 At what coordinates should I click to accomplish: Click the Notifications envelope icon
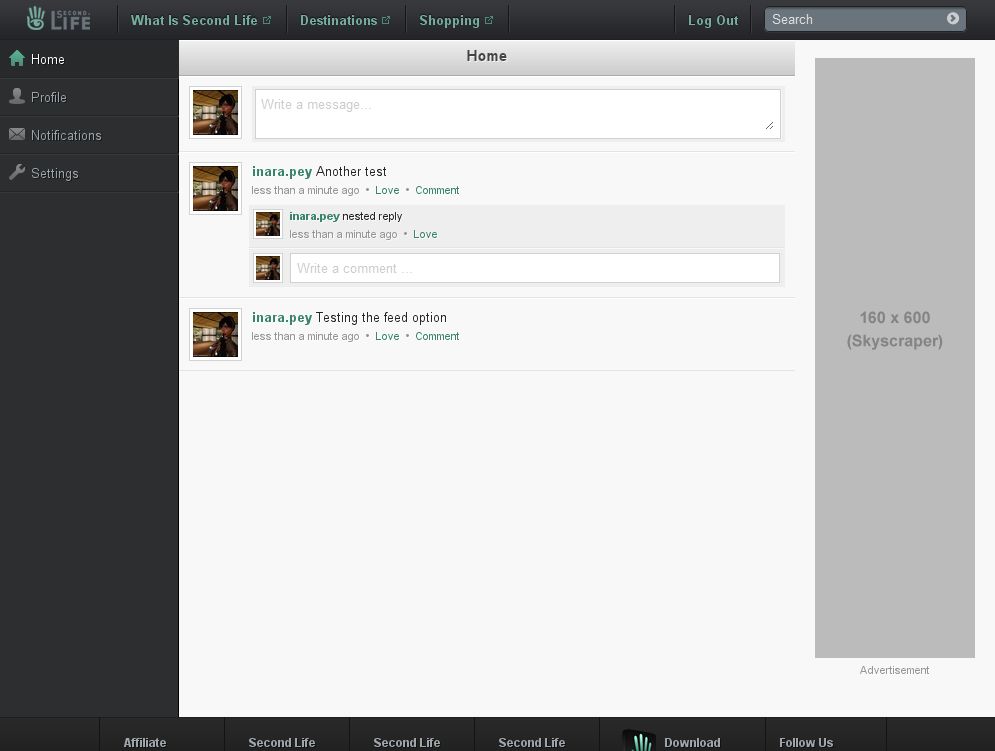point(17,135)
